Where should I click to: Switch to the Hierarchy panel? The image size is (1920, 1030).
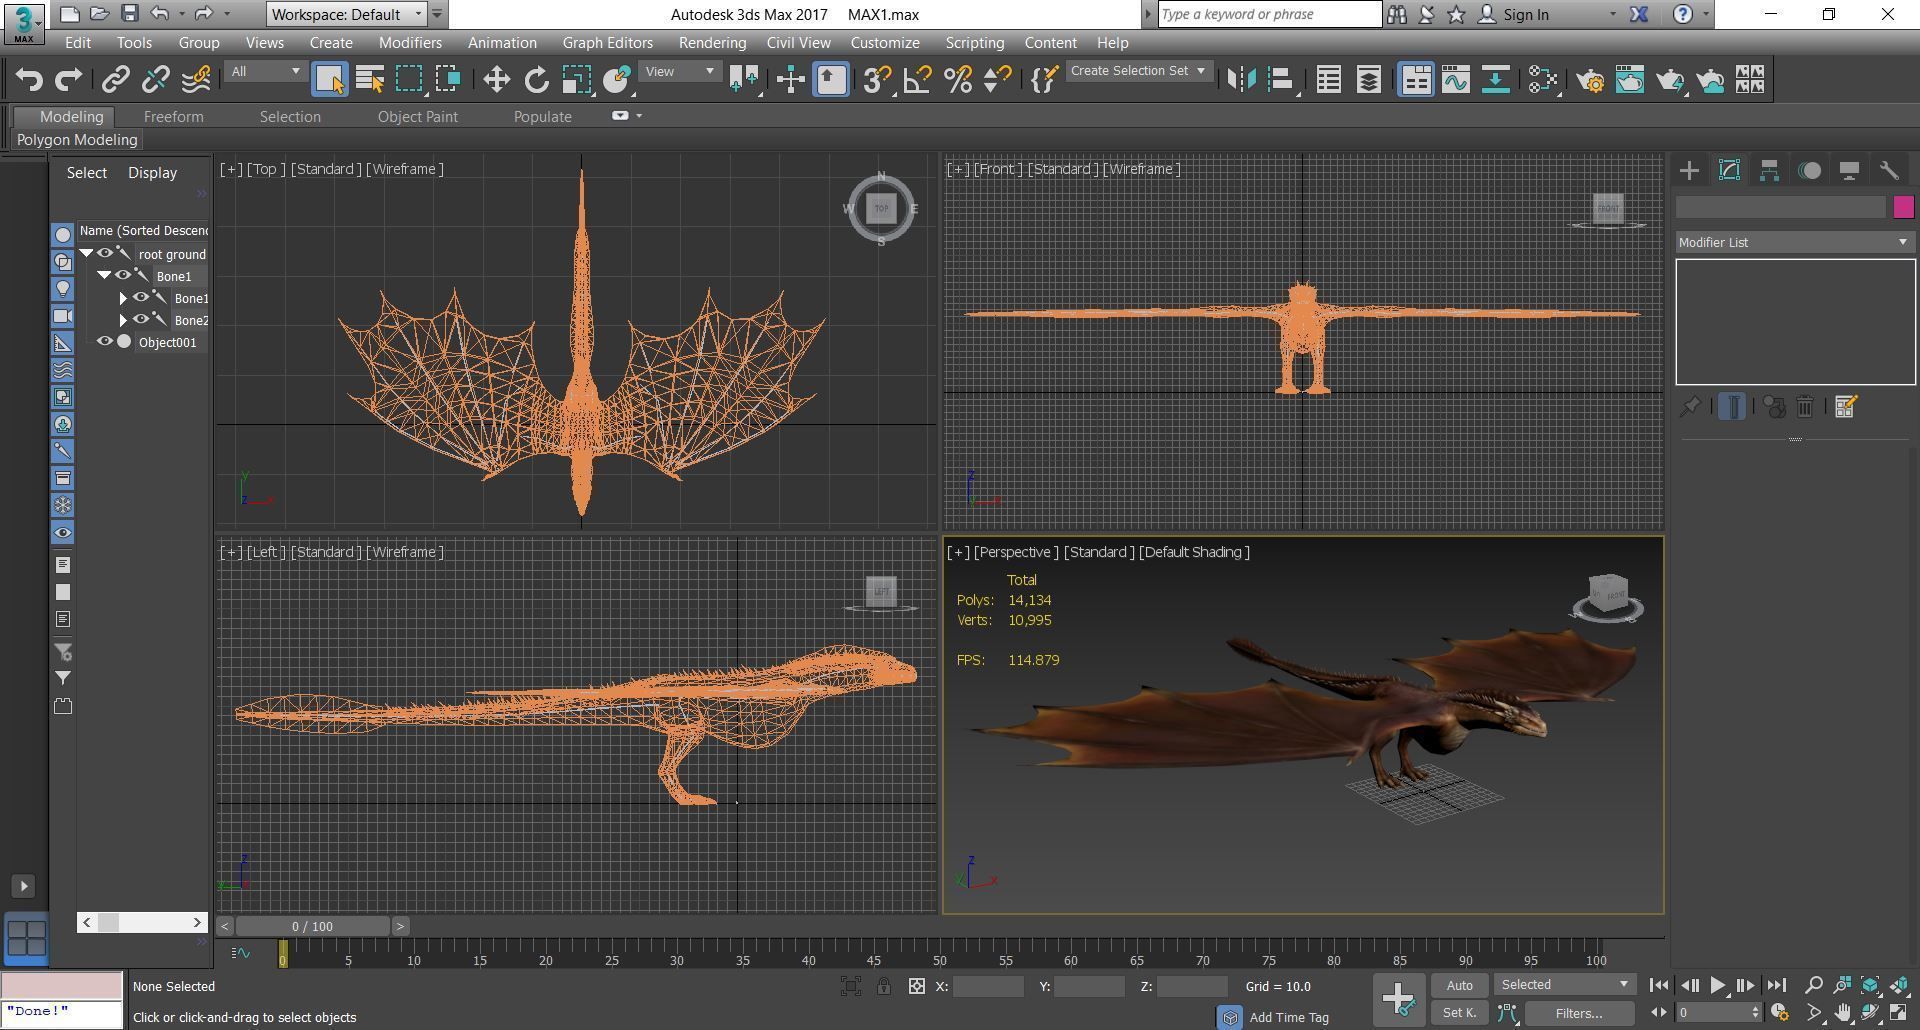coord(1769,171)
